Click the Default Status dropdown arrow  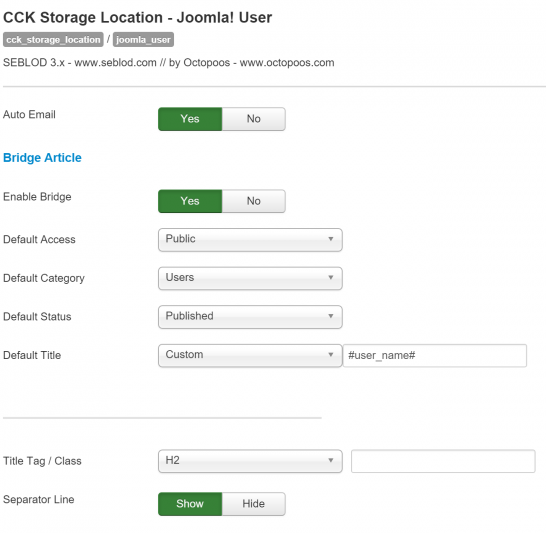coord(330,316)
